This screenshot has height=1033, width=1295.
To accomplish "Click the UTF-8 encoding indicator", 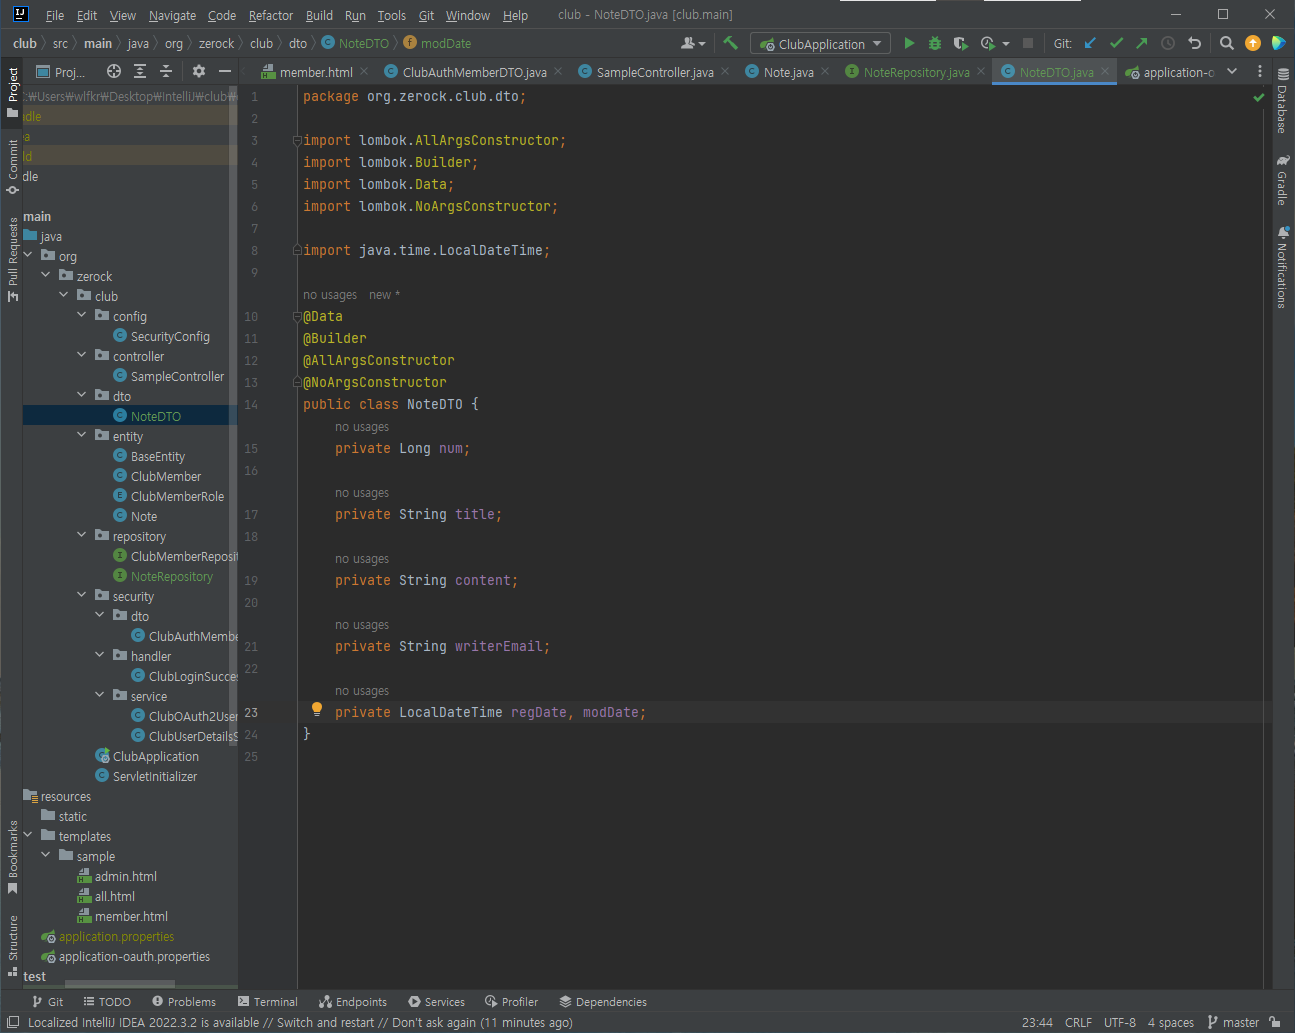I will coord(1120,1022).
